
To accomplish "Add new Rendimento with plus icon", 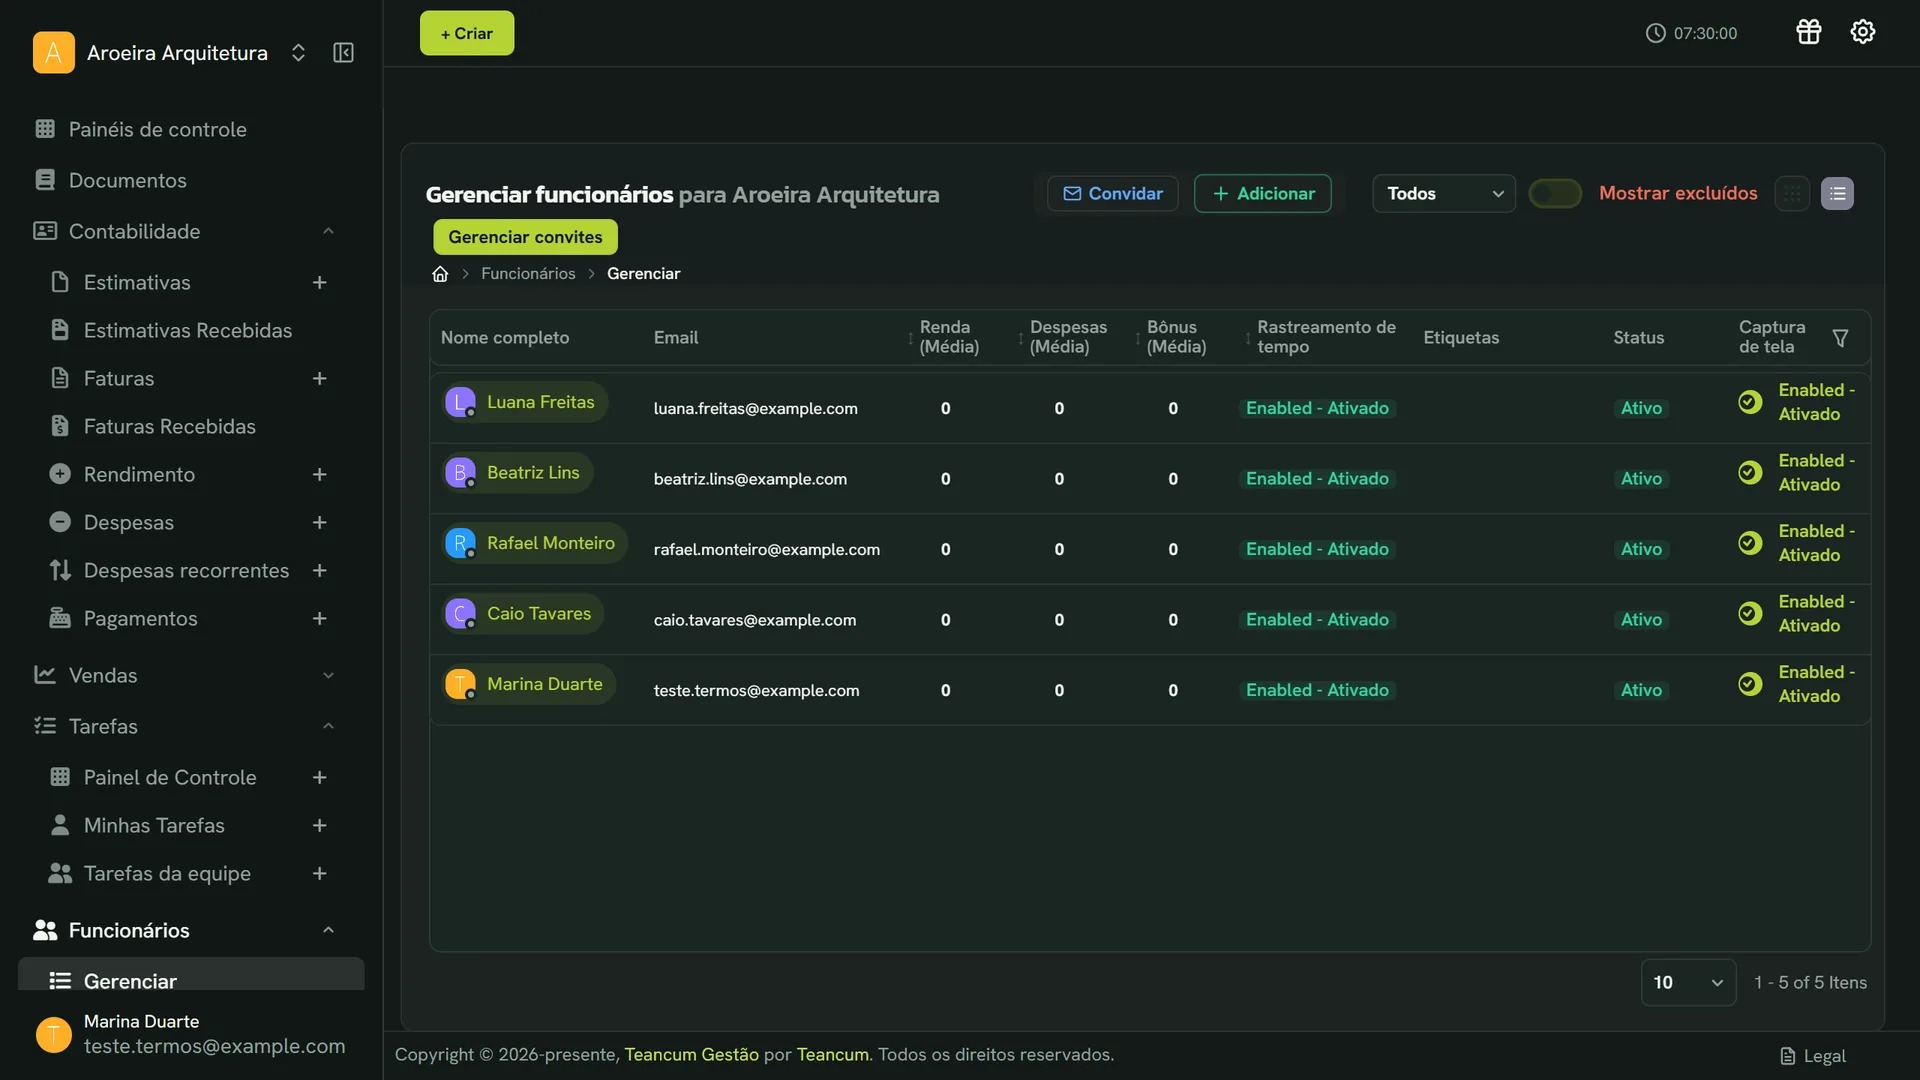I will (x=319, y=475).
